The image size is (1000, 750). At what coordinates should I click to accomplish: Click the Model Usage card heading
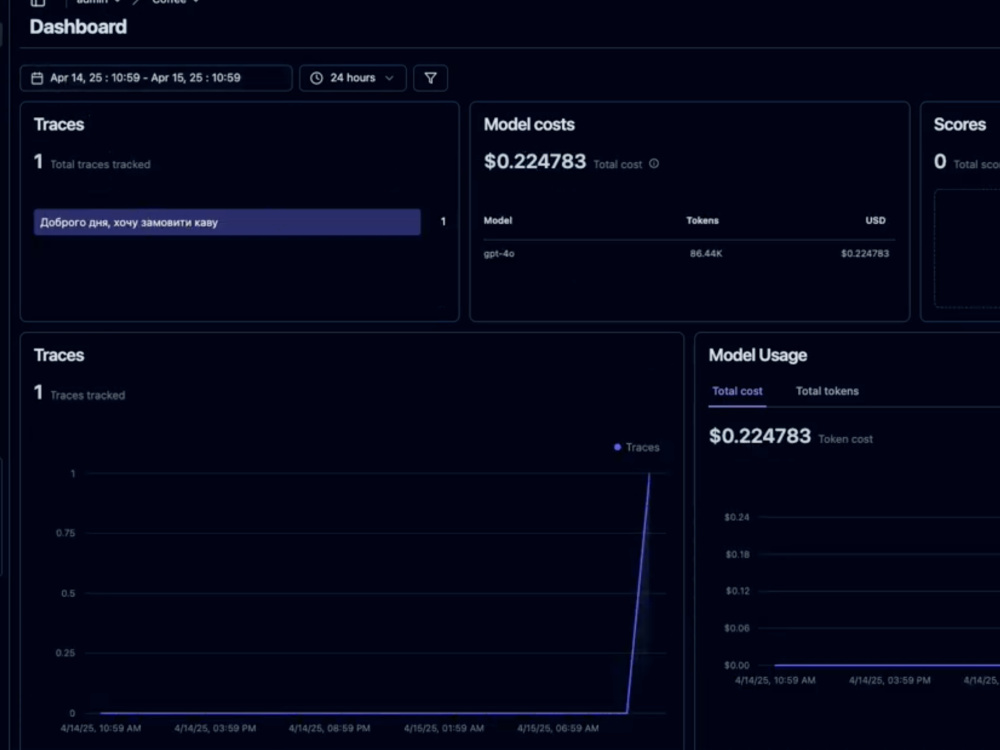click(x=758, y=355)
